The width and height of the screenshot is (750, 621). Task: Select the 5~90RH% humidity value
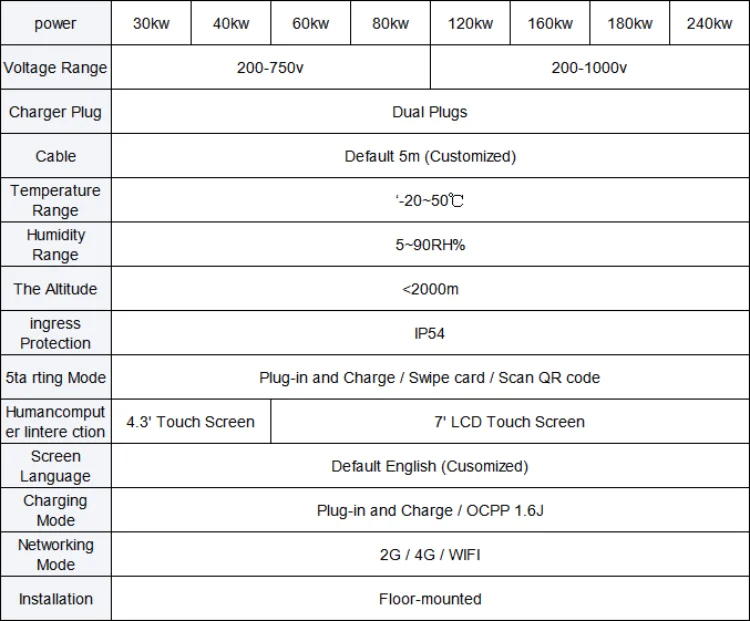click(x=429, y=245)
